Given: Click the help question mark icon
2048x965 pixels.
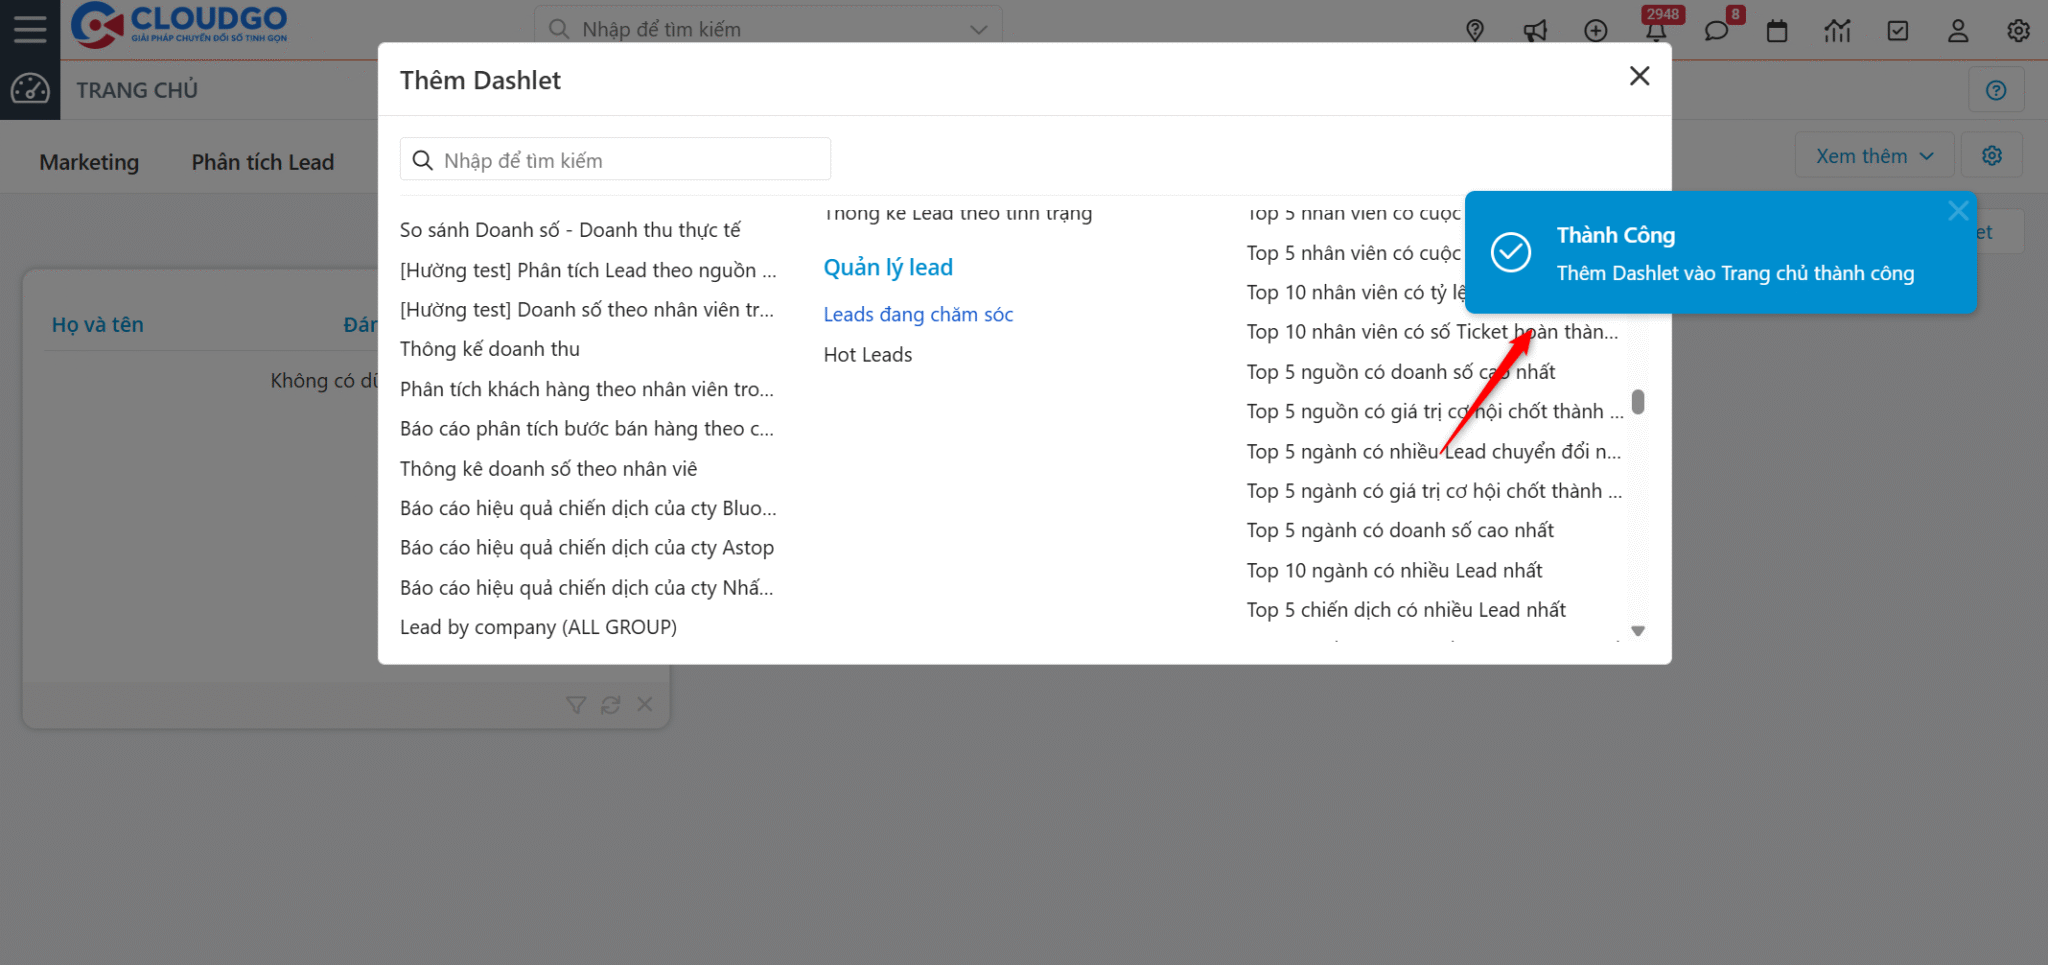Looking at the screenshot, I should [x=1996, y=91].
